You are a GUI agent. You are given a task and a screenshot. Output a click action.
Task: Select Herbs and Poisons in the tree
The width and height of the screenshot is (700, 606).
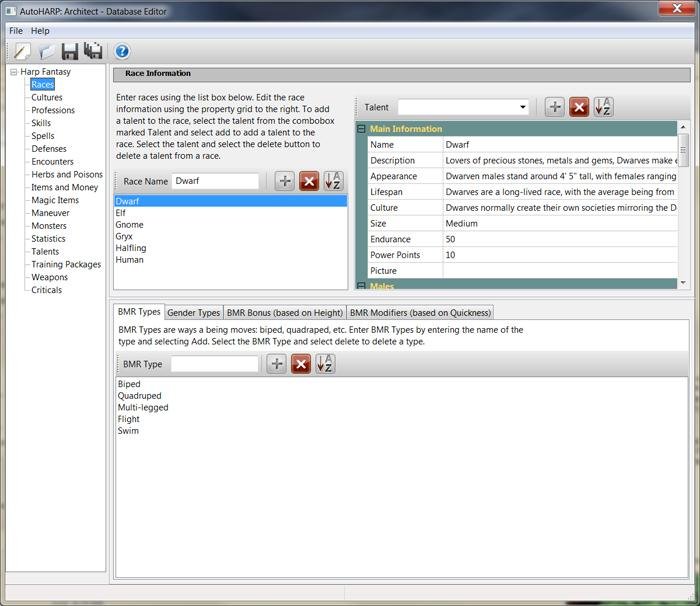click(67, 175)
